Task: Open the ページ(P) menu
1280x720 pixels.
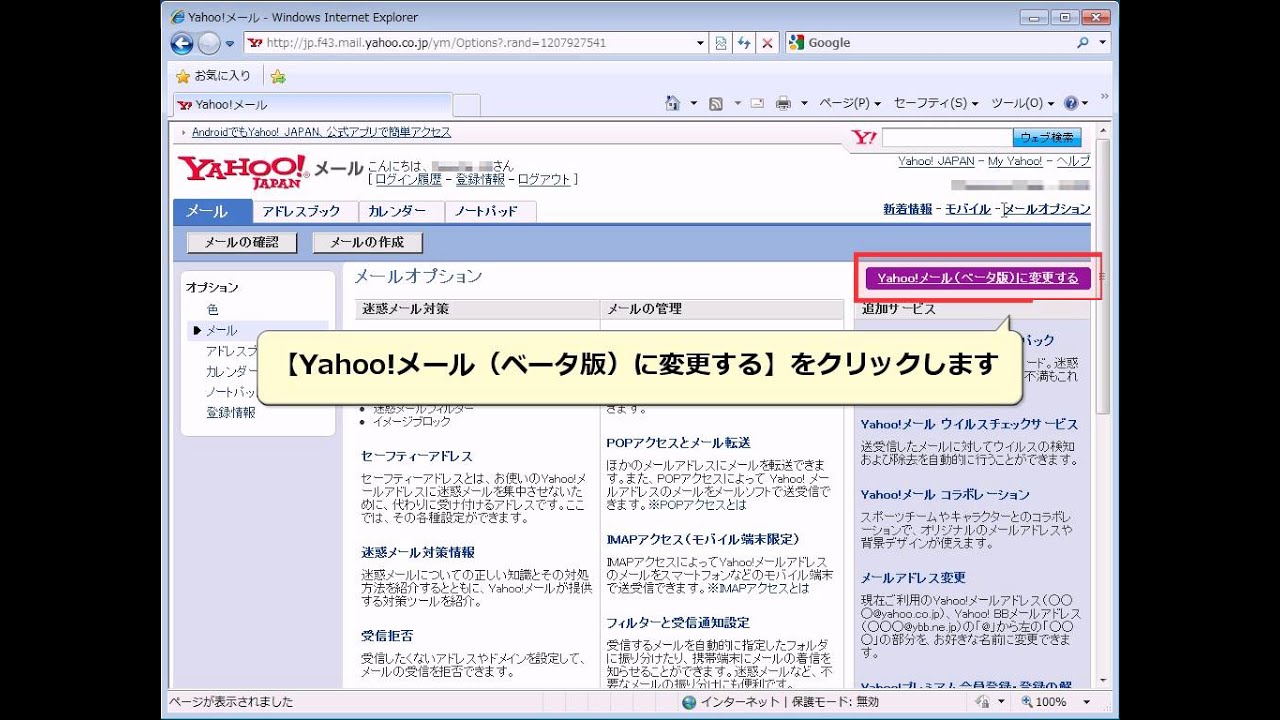Action: pos(850,103)
